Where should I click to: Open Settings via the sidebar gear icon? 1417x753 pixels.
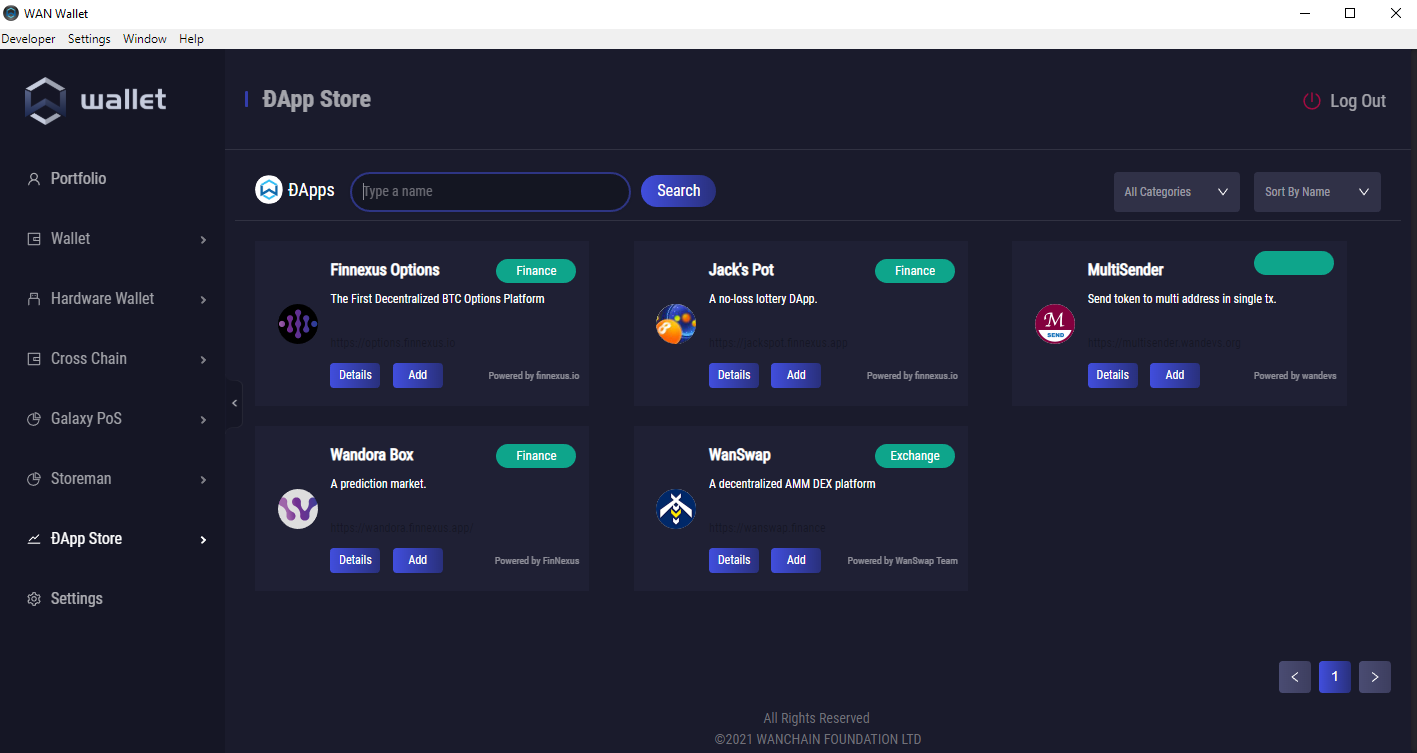pyautogui.click(x=33, y=599)
